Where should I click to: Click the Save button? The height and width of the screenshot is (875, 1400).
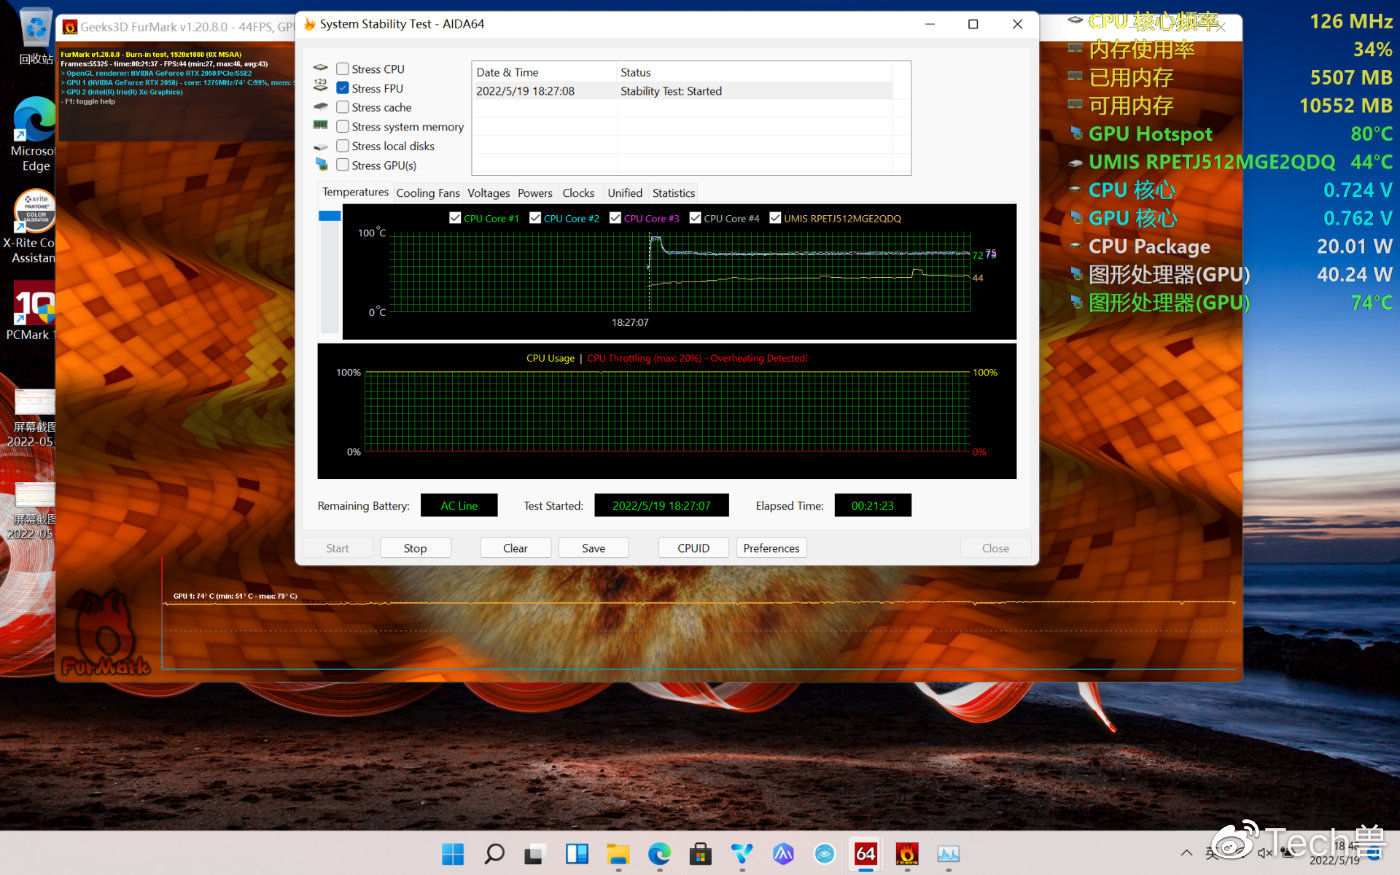593,548
